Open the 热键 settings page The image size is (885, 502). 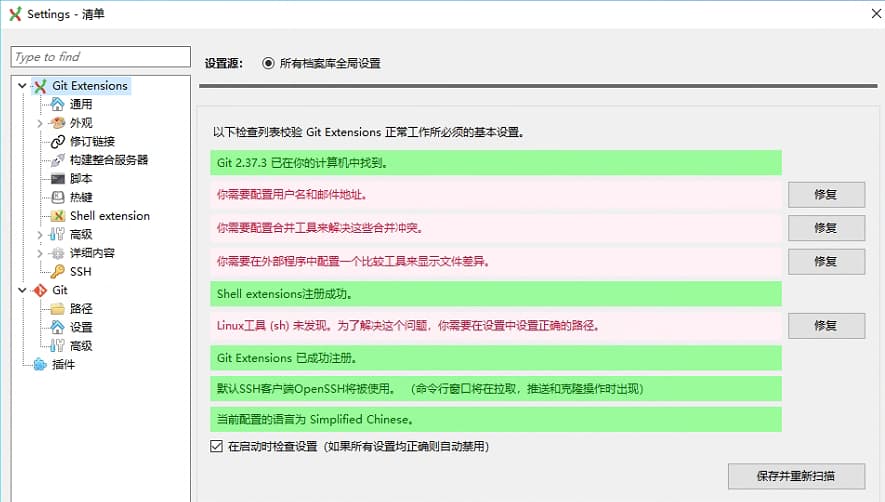click(x=81, y=197)
